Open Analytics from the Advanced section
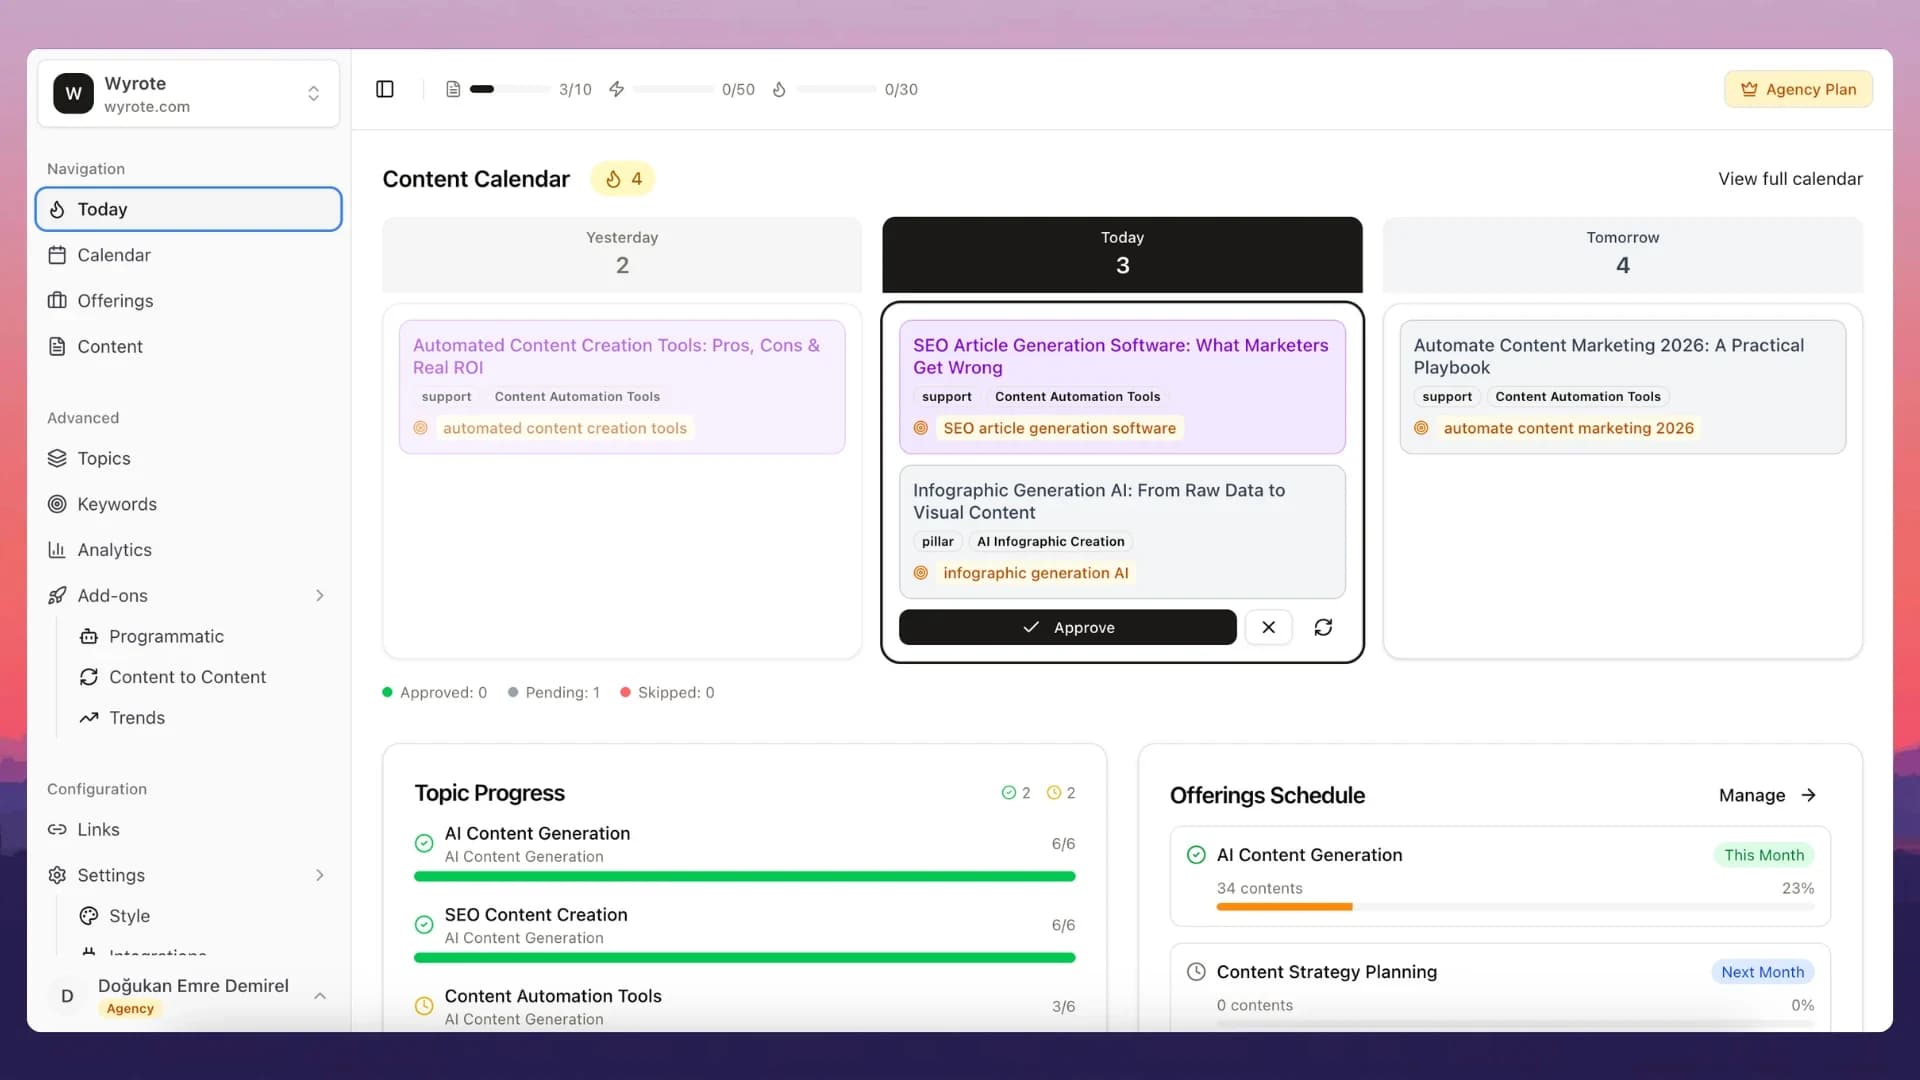Viewport: 1920px width, 1080px height. click(114, 550)
